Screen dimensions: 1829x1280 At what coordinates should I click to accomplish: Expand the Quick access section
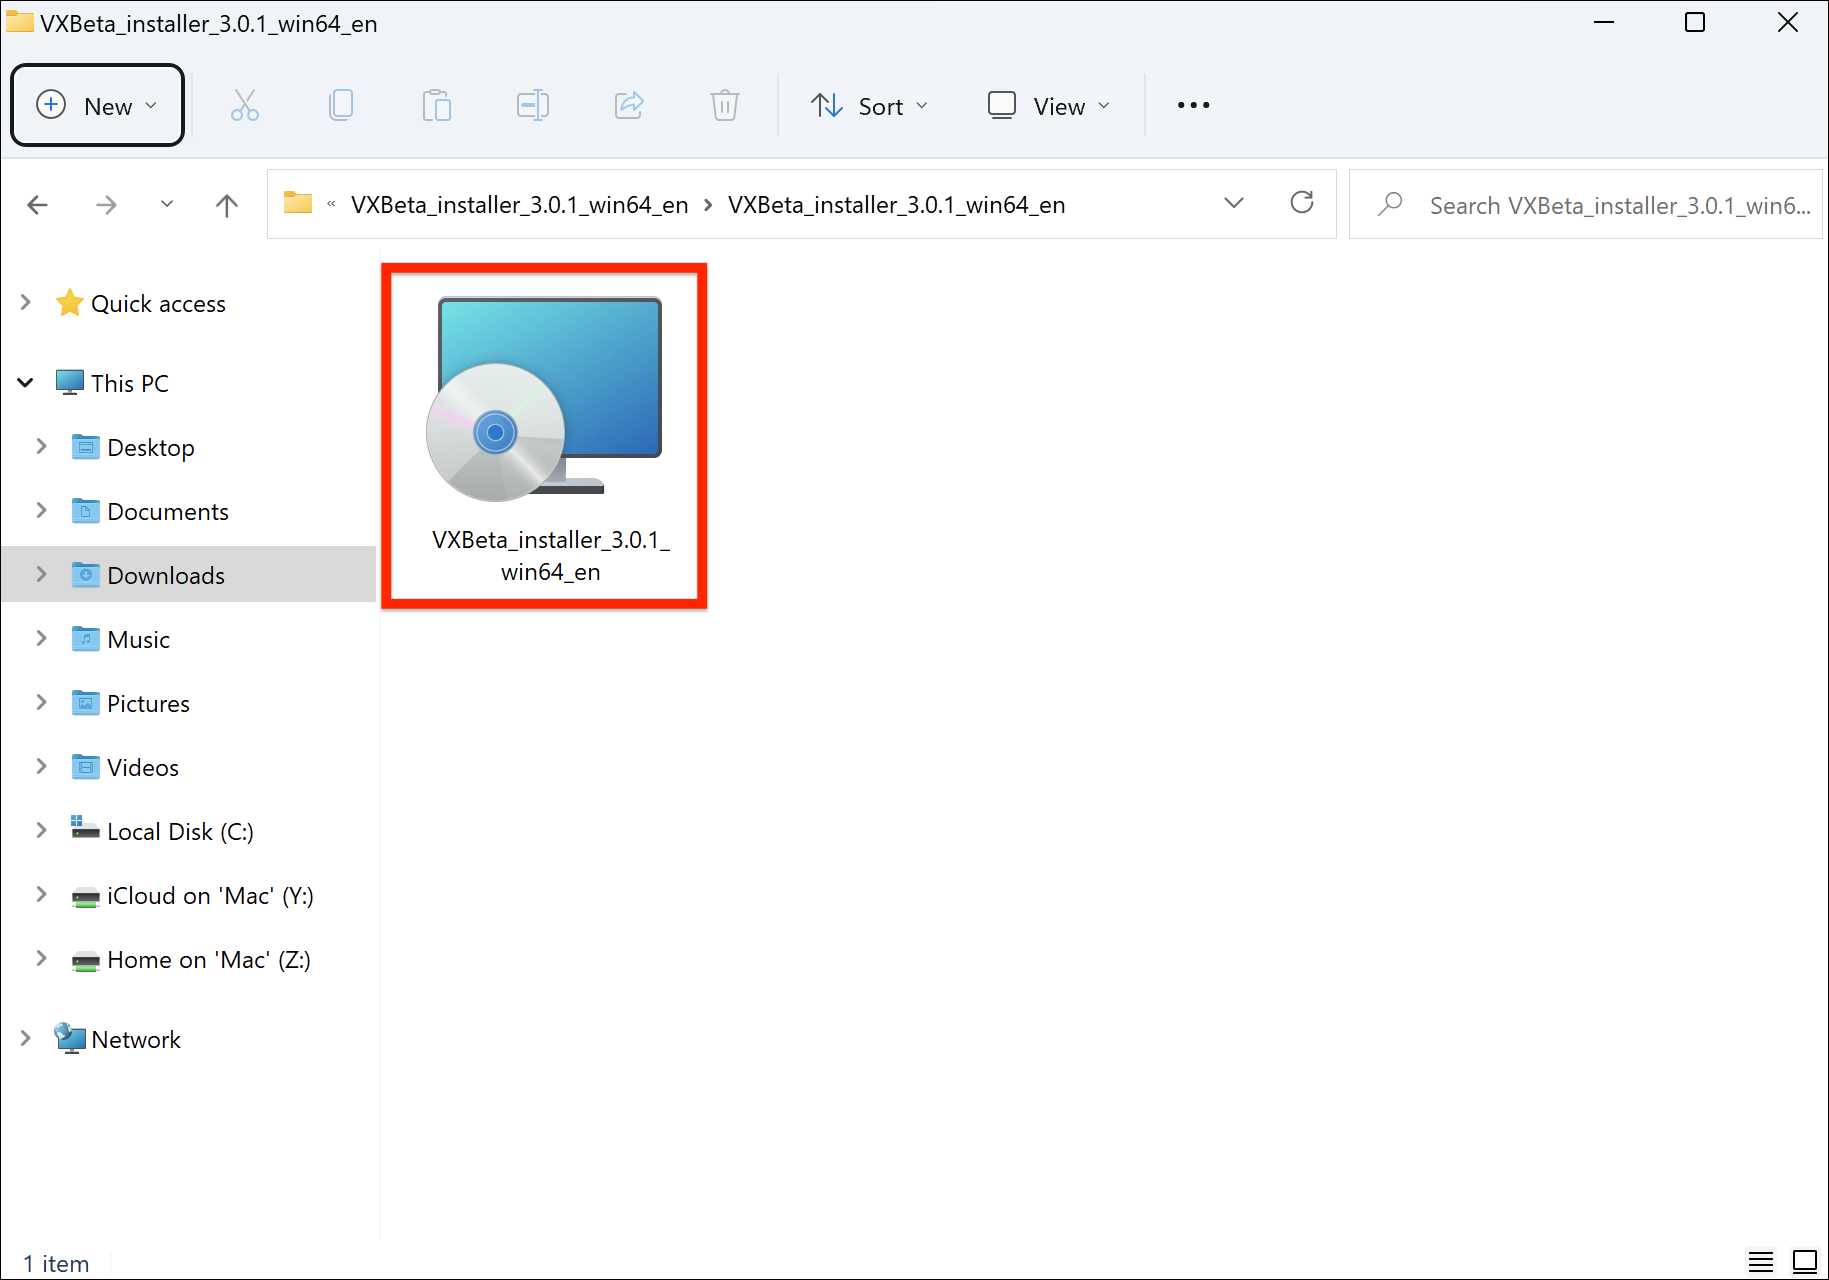pyautogui.click(x=25, y=302)
